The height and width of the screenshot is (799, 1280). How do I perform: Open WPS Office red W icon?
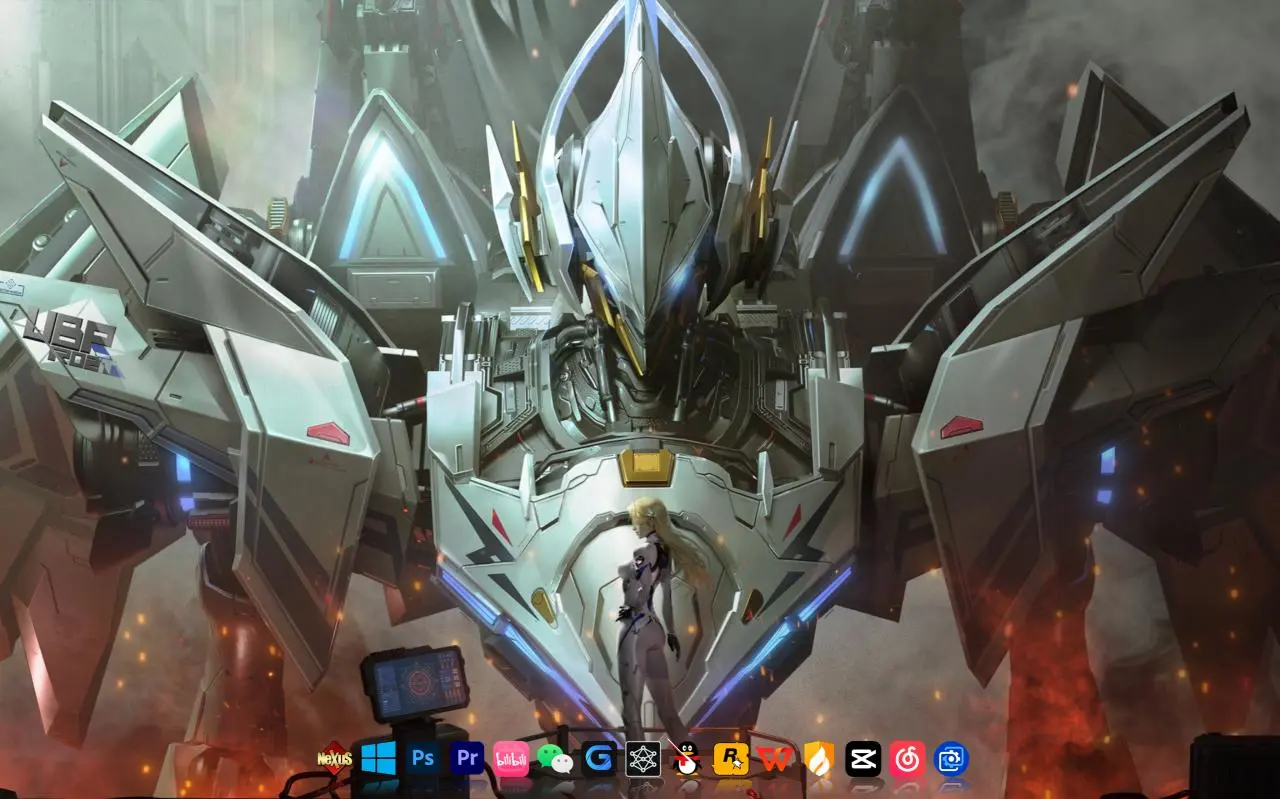click(775, 759)
